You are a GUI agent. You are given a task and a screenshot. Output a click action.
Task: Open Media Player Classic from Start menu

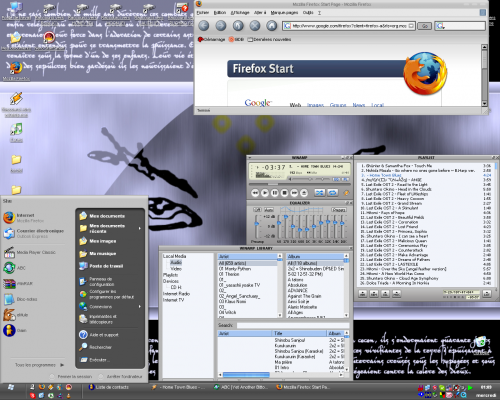coord(30,252)
